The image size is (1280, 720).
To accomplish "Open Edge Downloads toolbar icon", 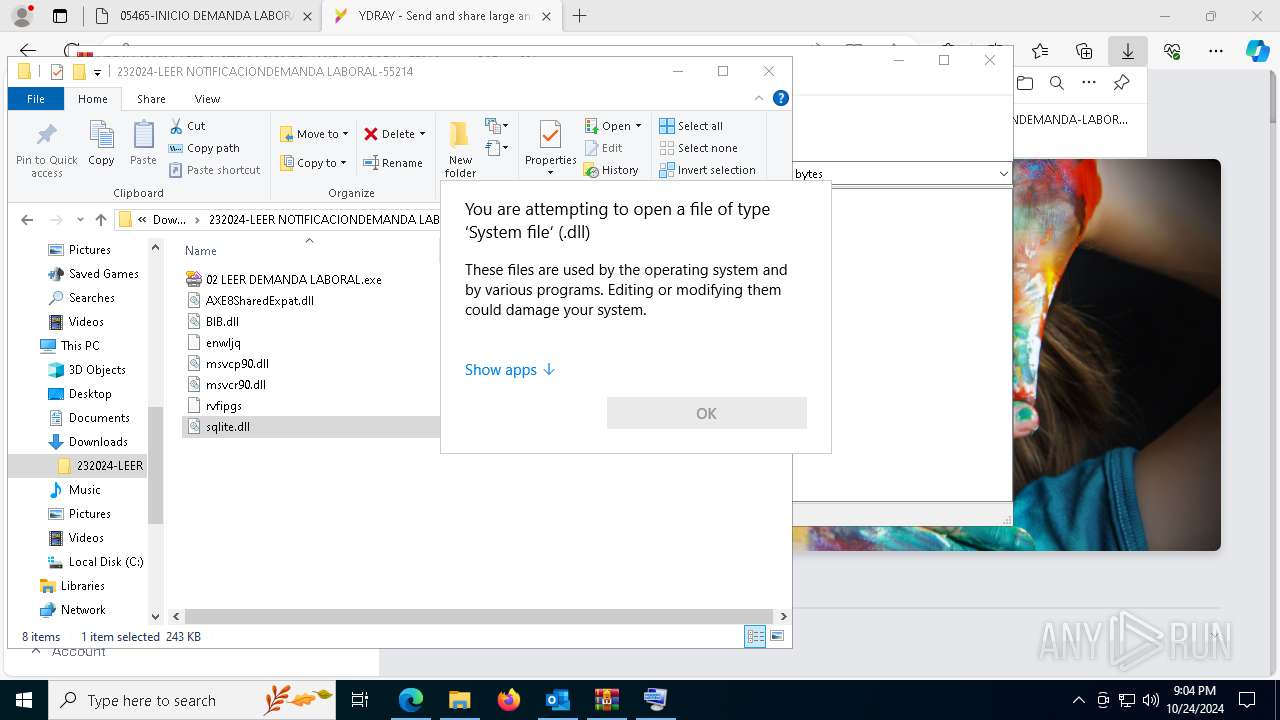I will tap(1128, 51).
